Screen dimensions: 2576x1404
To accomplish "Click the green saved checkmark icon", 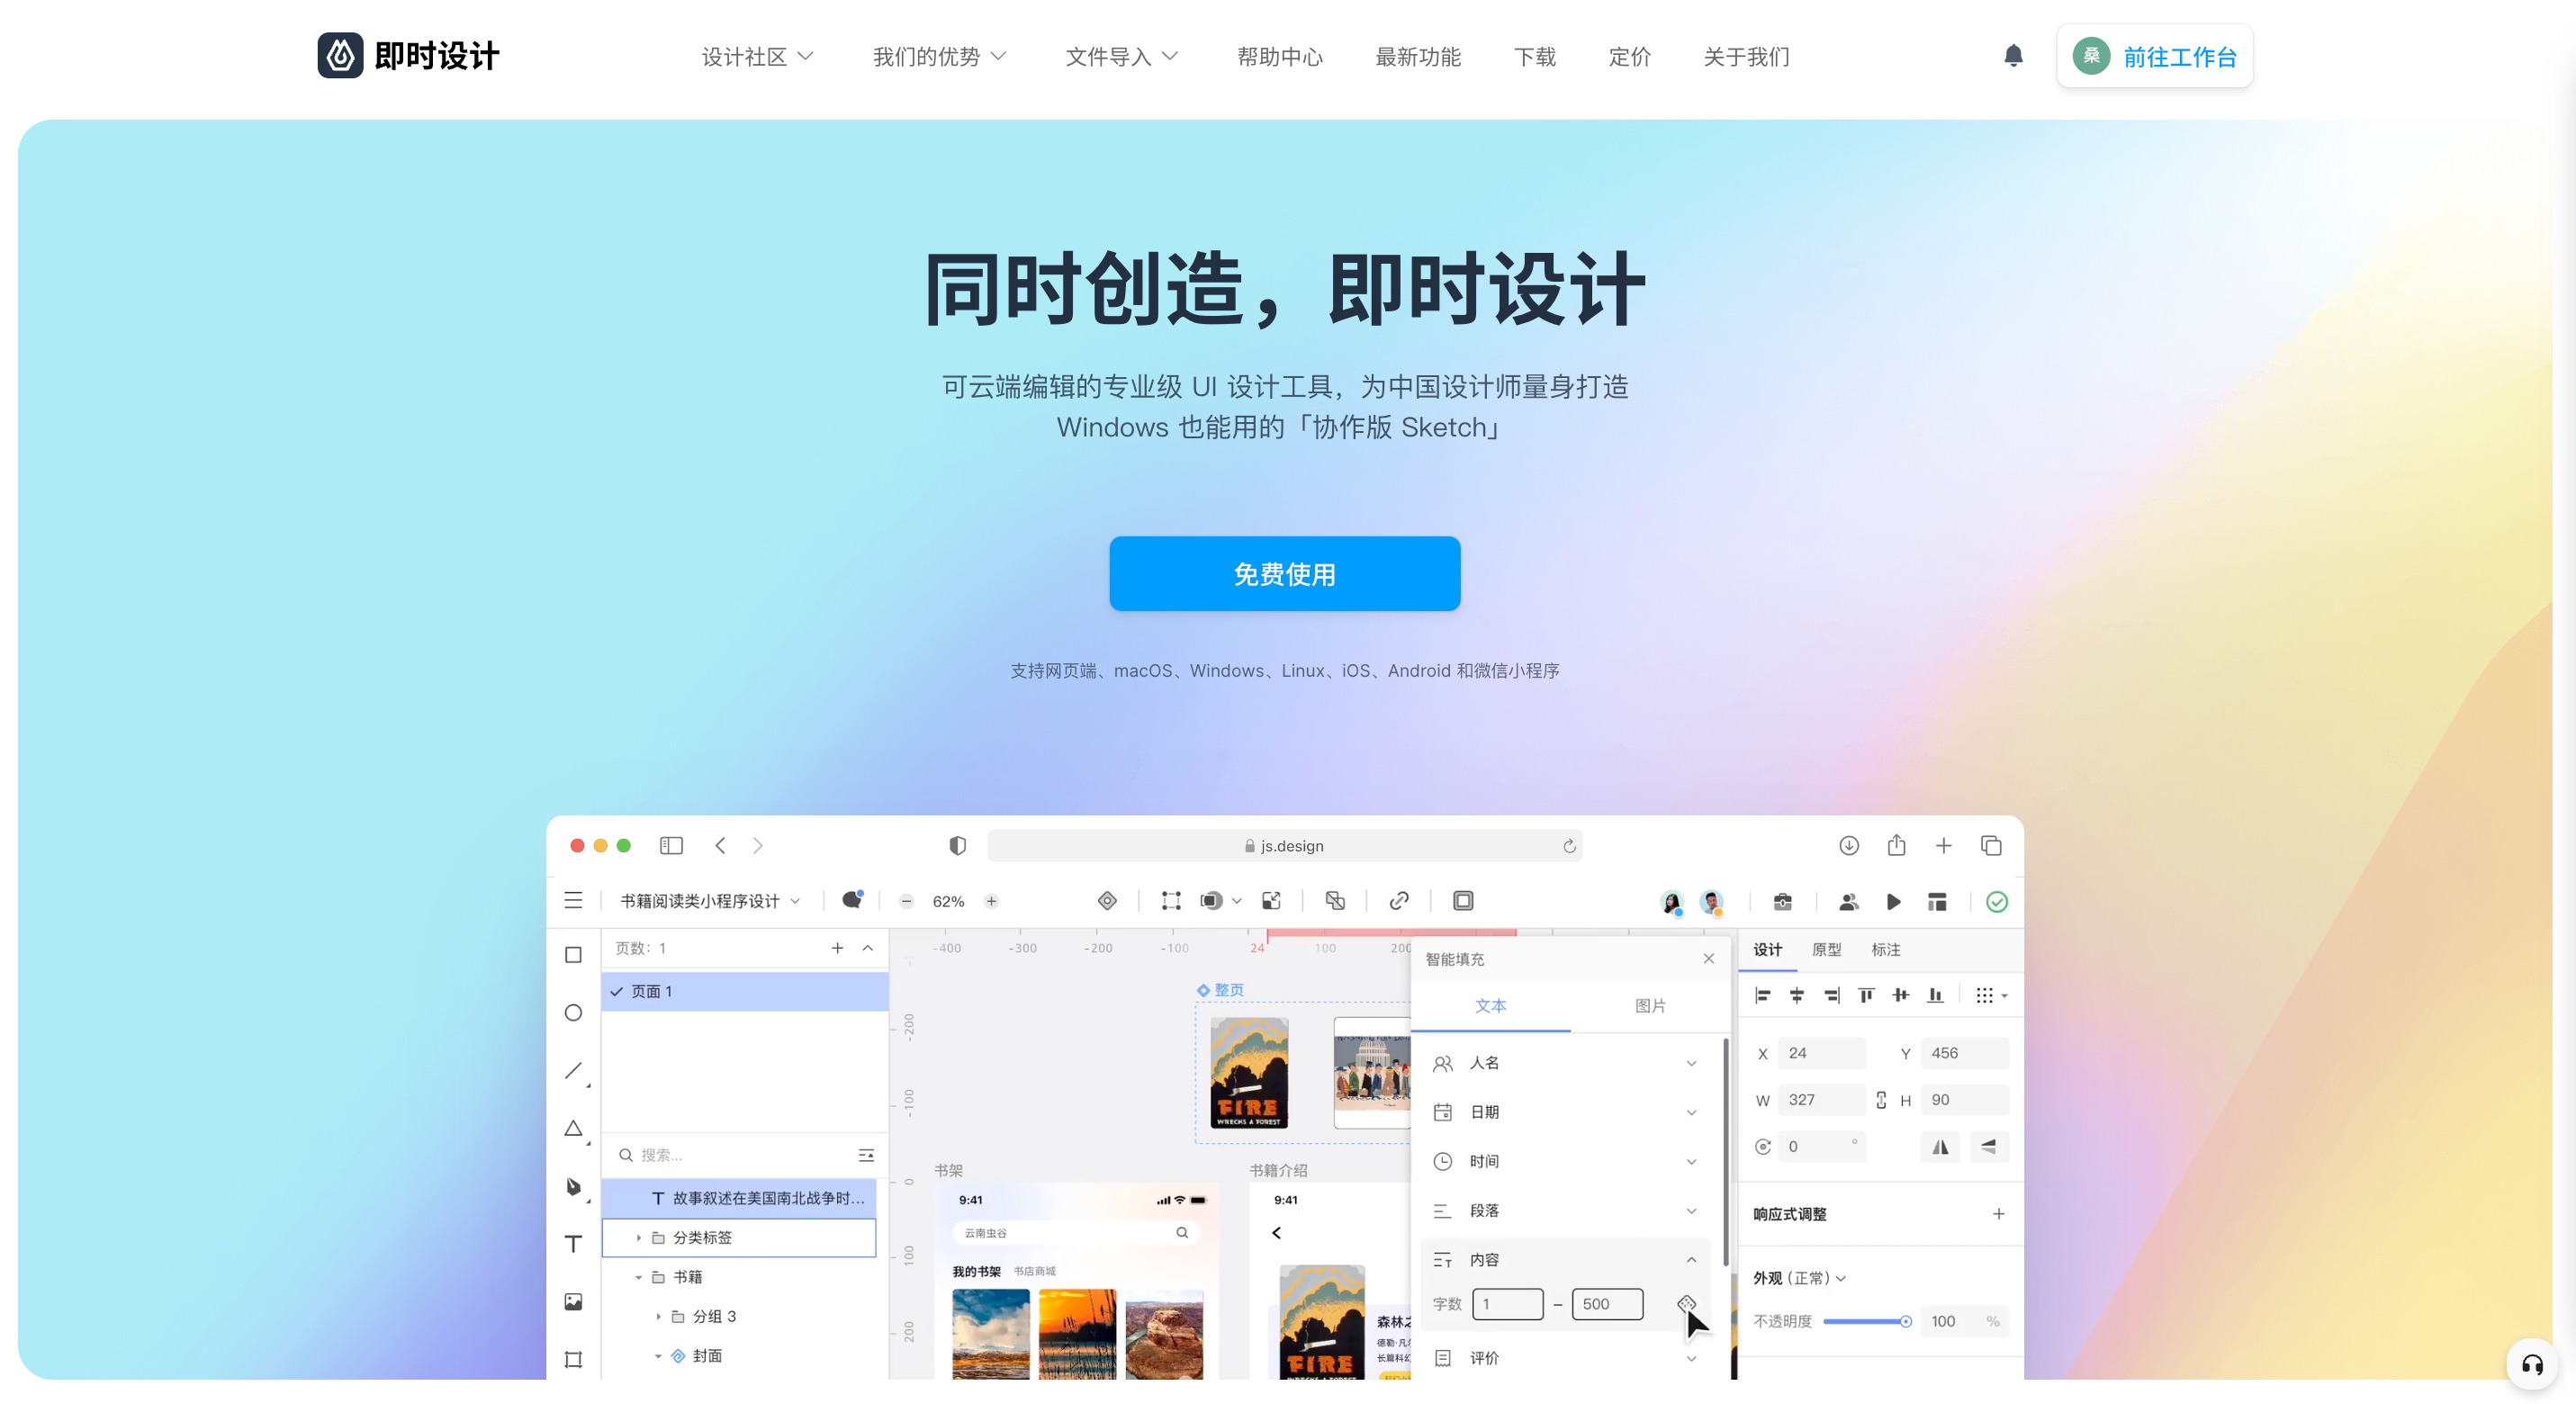I will [x=1996, y=901].
